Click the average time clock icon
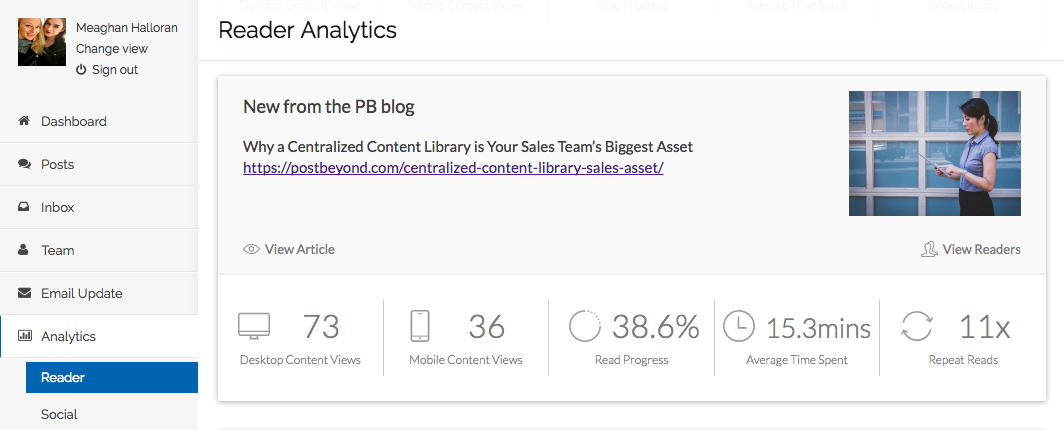 click(x=739, y=327)
